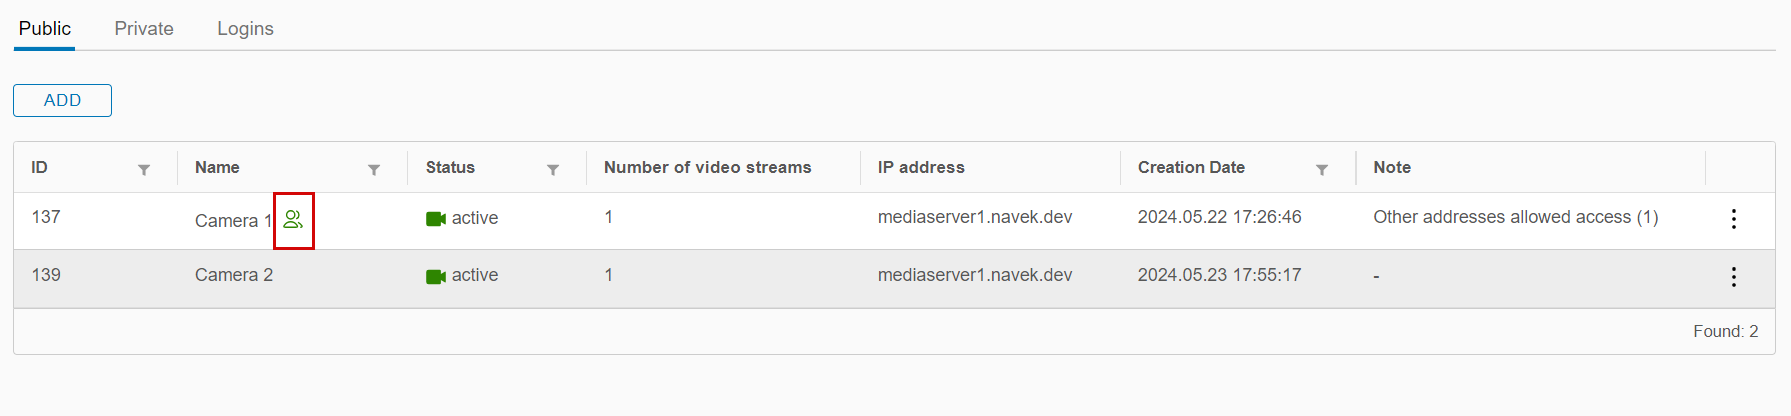Select the Public tab

coord(45,29)
